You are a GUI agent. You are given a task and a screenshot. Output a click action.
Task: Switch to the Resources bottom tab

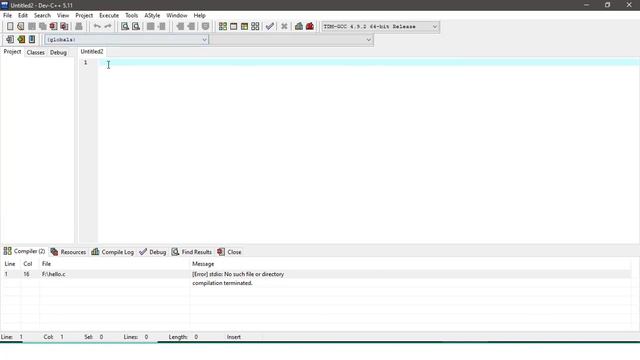pos(68,252)
